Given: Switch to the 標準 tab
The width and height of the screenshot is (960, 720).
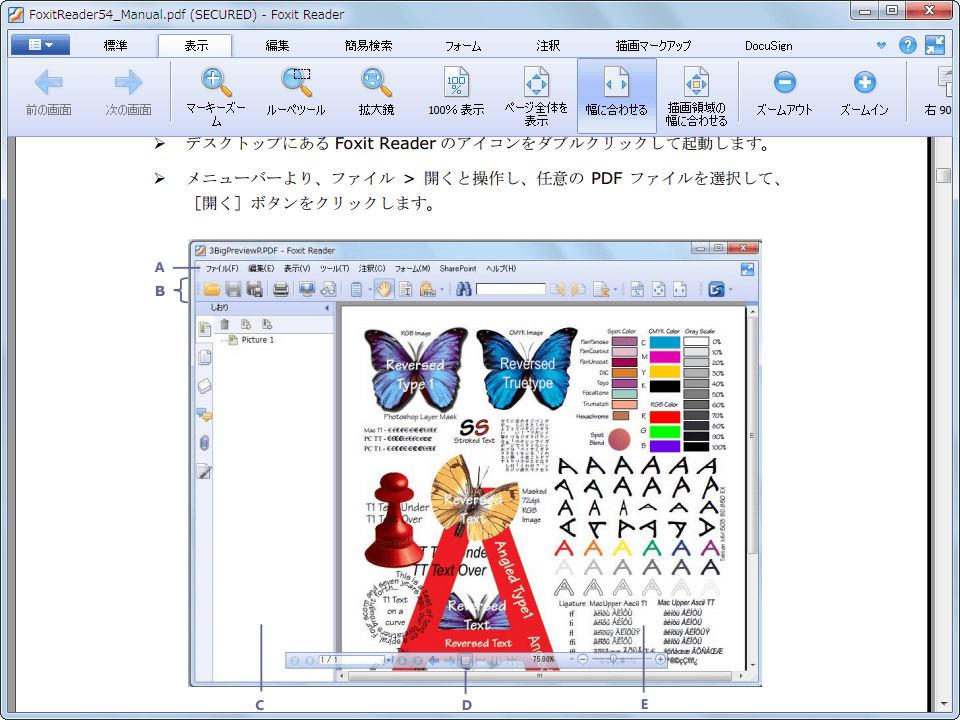Looking at the screenshot, I should pyautogui.click(x=115, y=45).
